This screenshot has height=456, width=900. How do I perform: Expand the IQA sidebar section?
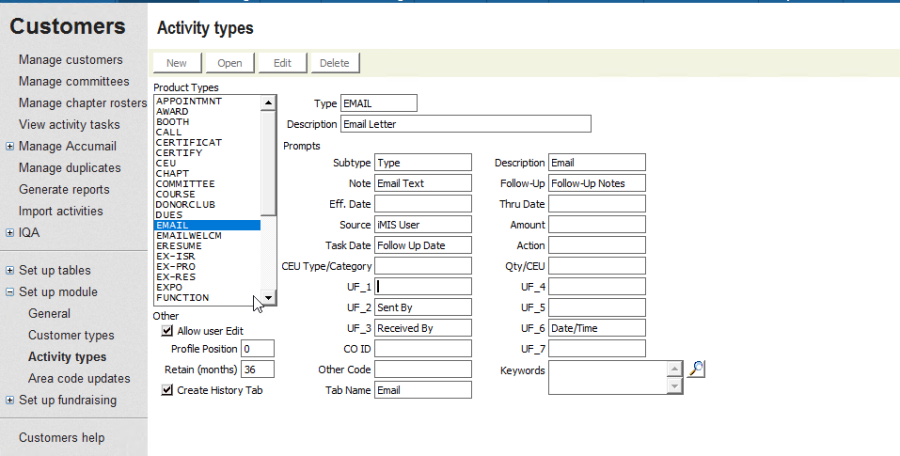coord(9,233)
